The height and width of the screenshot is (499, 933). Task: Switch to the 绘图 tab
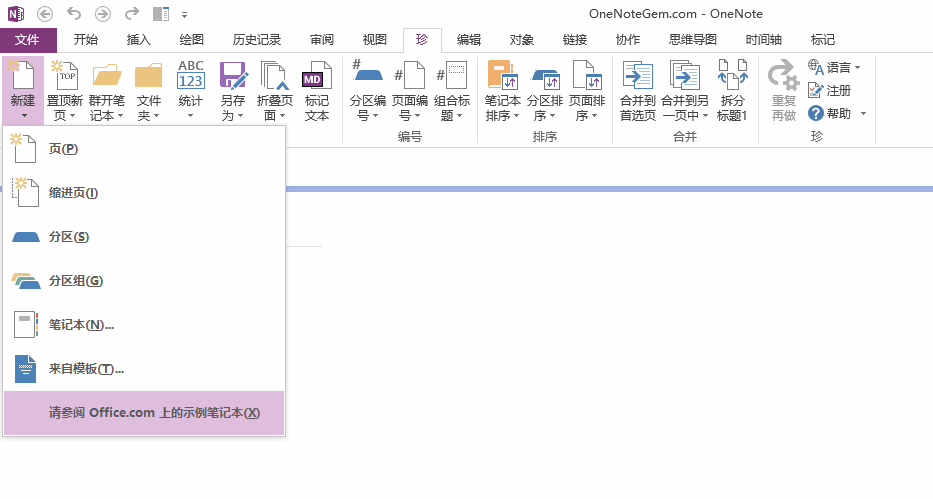click(x=192, y=40)
